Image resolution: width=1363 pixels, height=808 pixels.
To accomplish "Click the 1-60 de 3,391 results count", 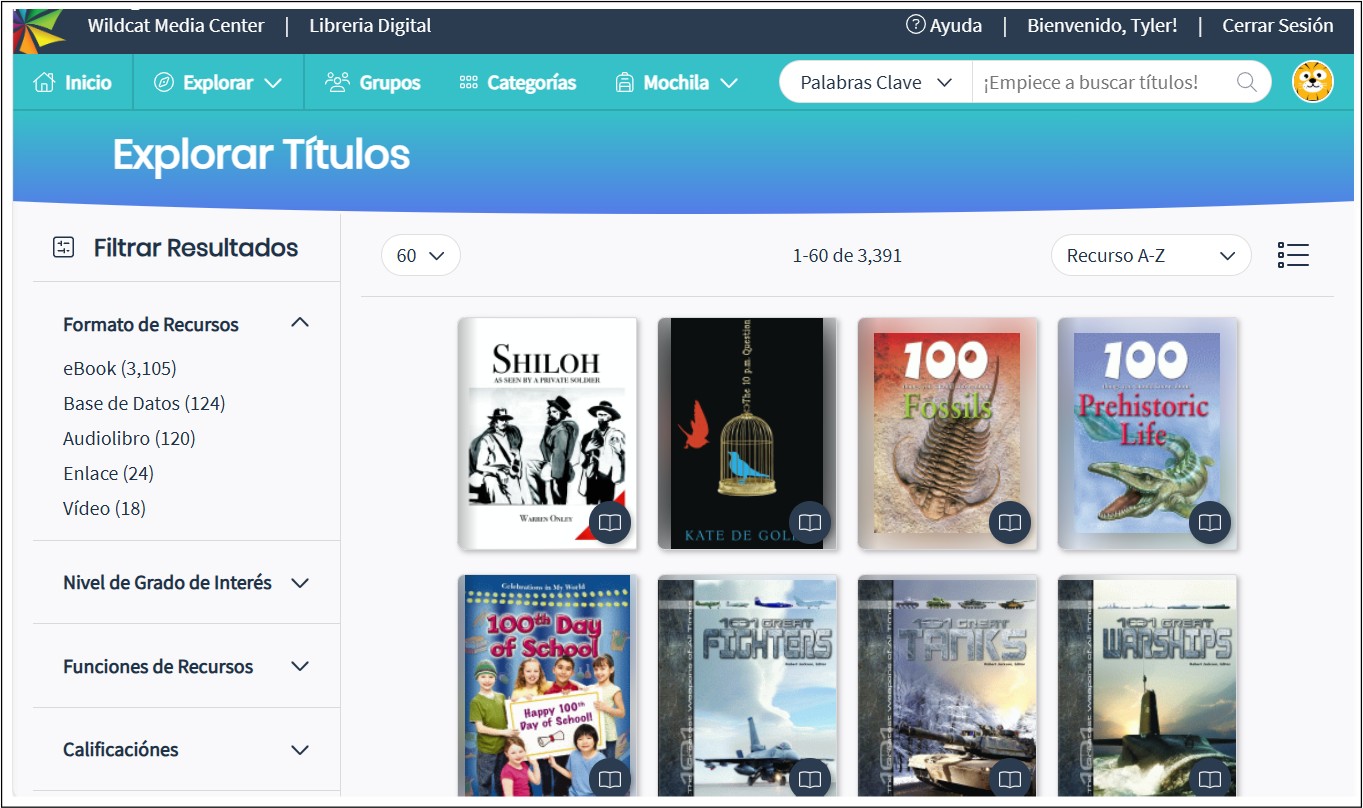I will 847,256.
